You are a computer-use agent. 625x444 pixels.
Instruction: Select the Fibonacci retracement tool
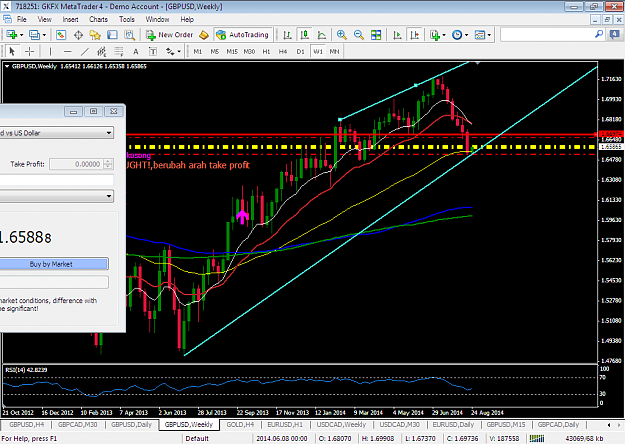click(x=119, y=51)
